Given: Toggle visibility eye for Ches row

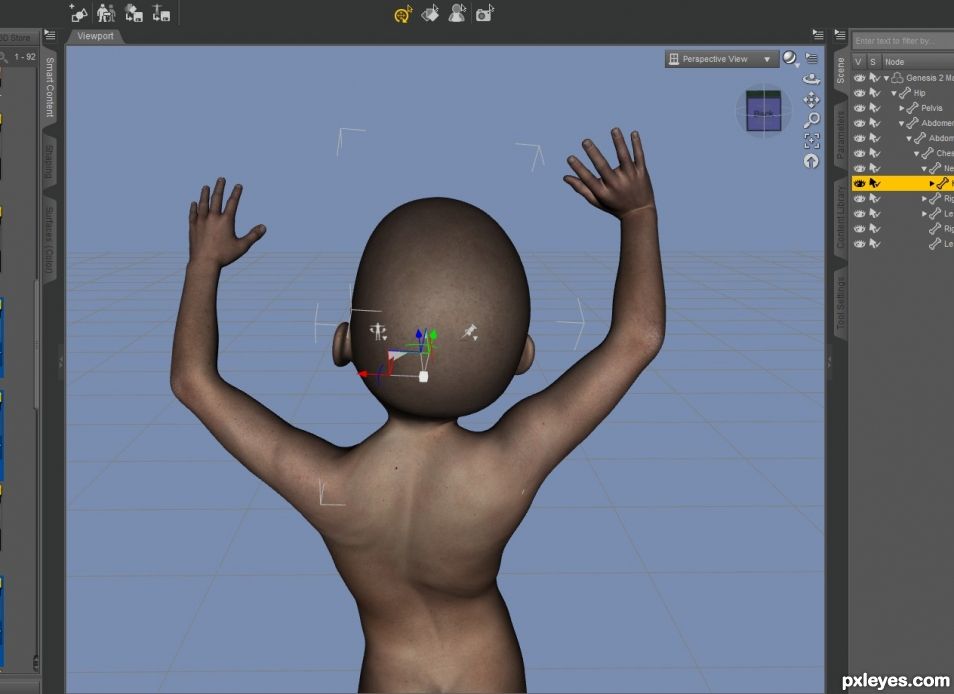Looking at the screenshot, I should click(x=859, y=153).
